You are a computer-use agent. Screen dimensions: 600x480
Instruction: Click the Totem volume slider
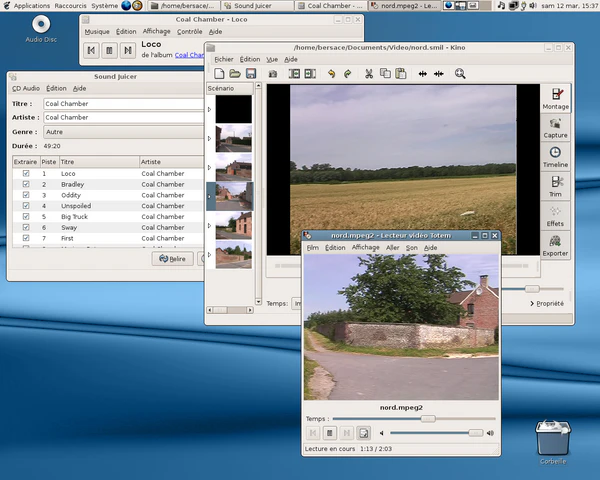tap(435, 433)
